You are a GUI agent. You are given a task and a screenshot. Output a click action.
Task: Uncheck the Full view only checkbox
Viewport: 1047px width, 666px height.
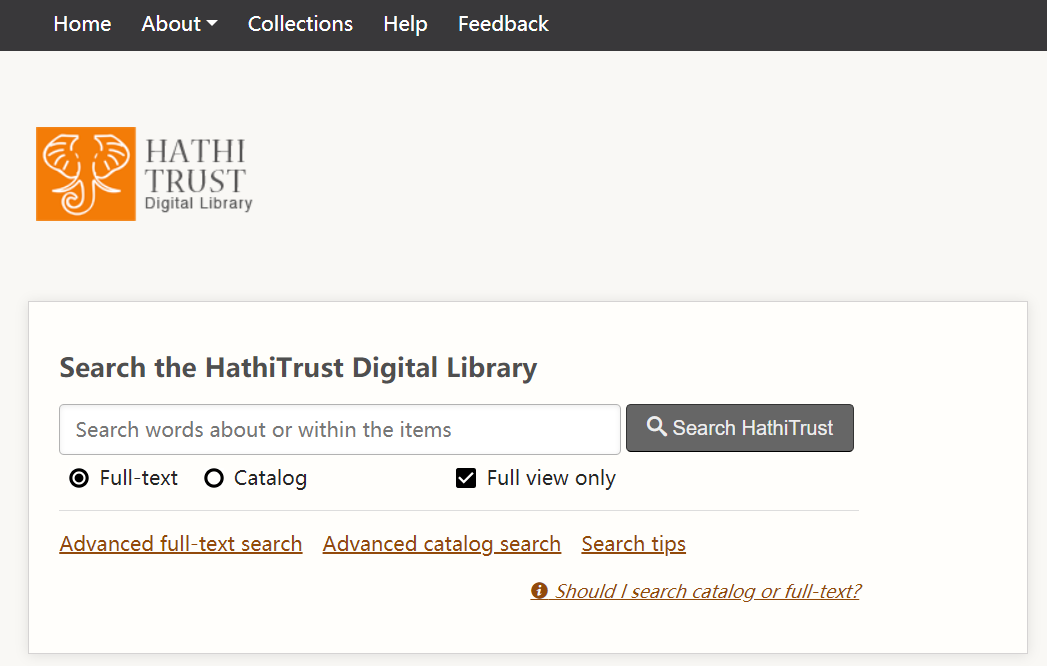tap(466, 478)
